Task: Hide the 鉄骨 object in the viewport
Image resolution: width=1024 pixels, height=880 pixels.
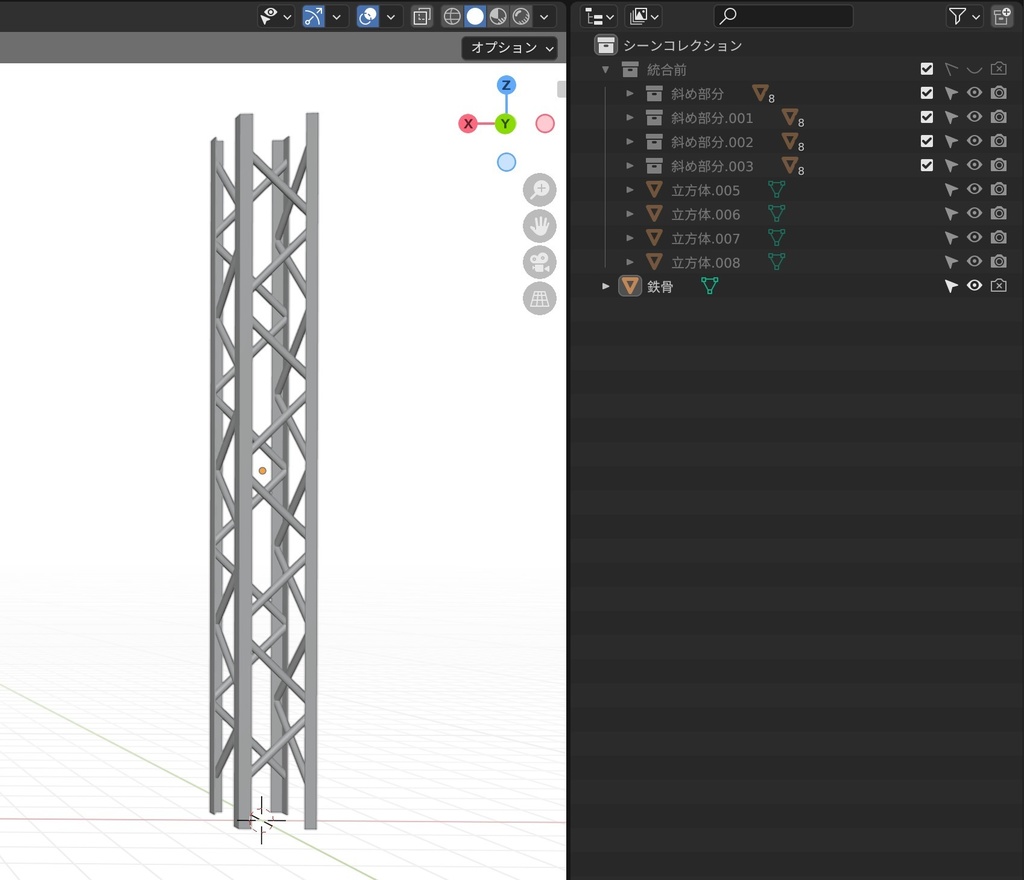Action: pyautogui.click(x=974, y=285)
